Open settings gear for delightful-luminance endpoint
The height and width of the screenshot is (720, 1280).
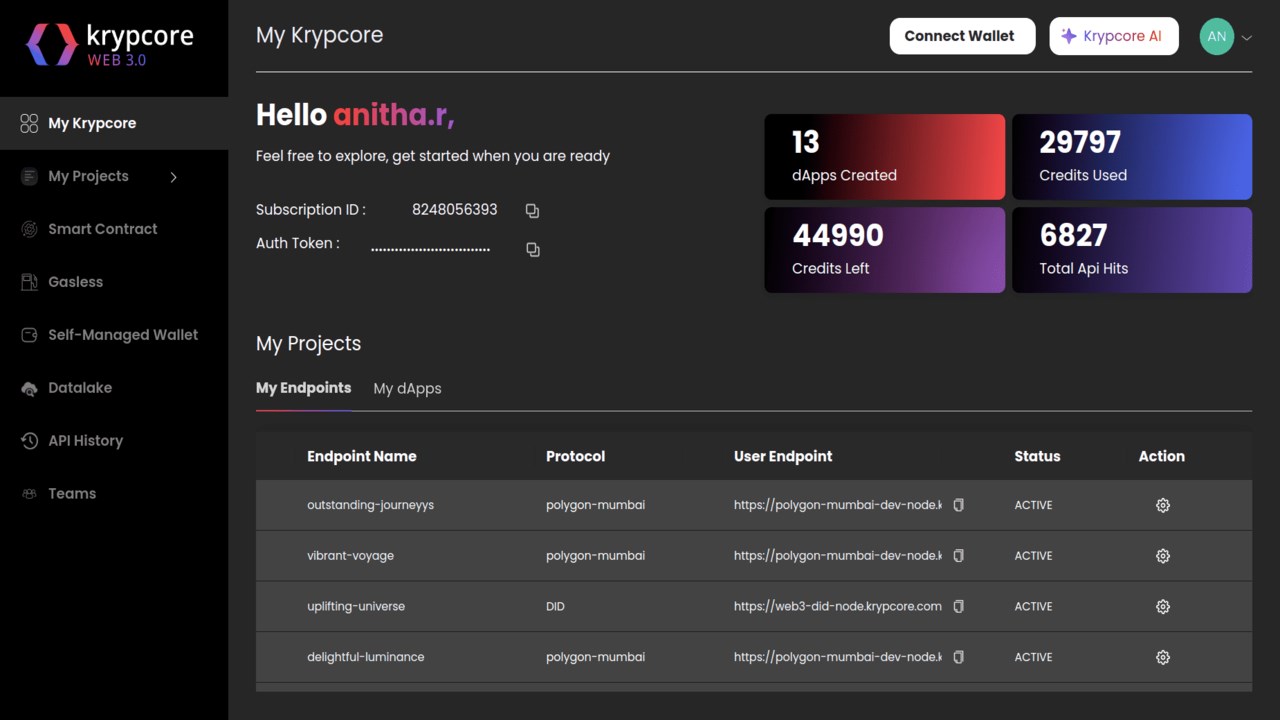1162,658
